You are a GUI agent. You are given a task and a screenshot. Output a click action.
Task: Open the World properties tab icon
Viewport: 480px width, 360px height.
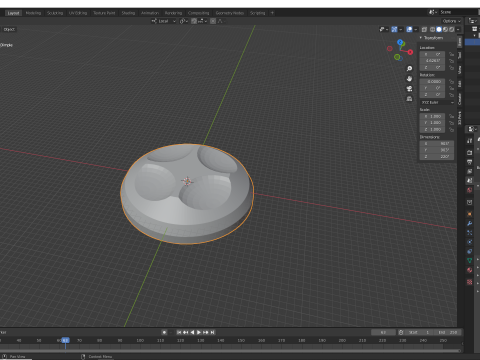tap(469, 190)
